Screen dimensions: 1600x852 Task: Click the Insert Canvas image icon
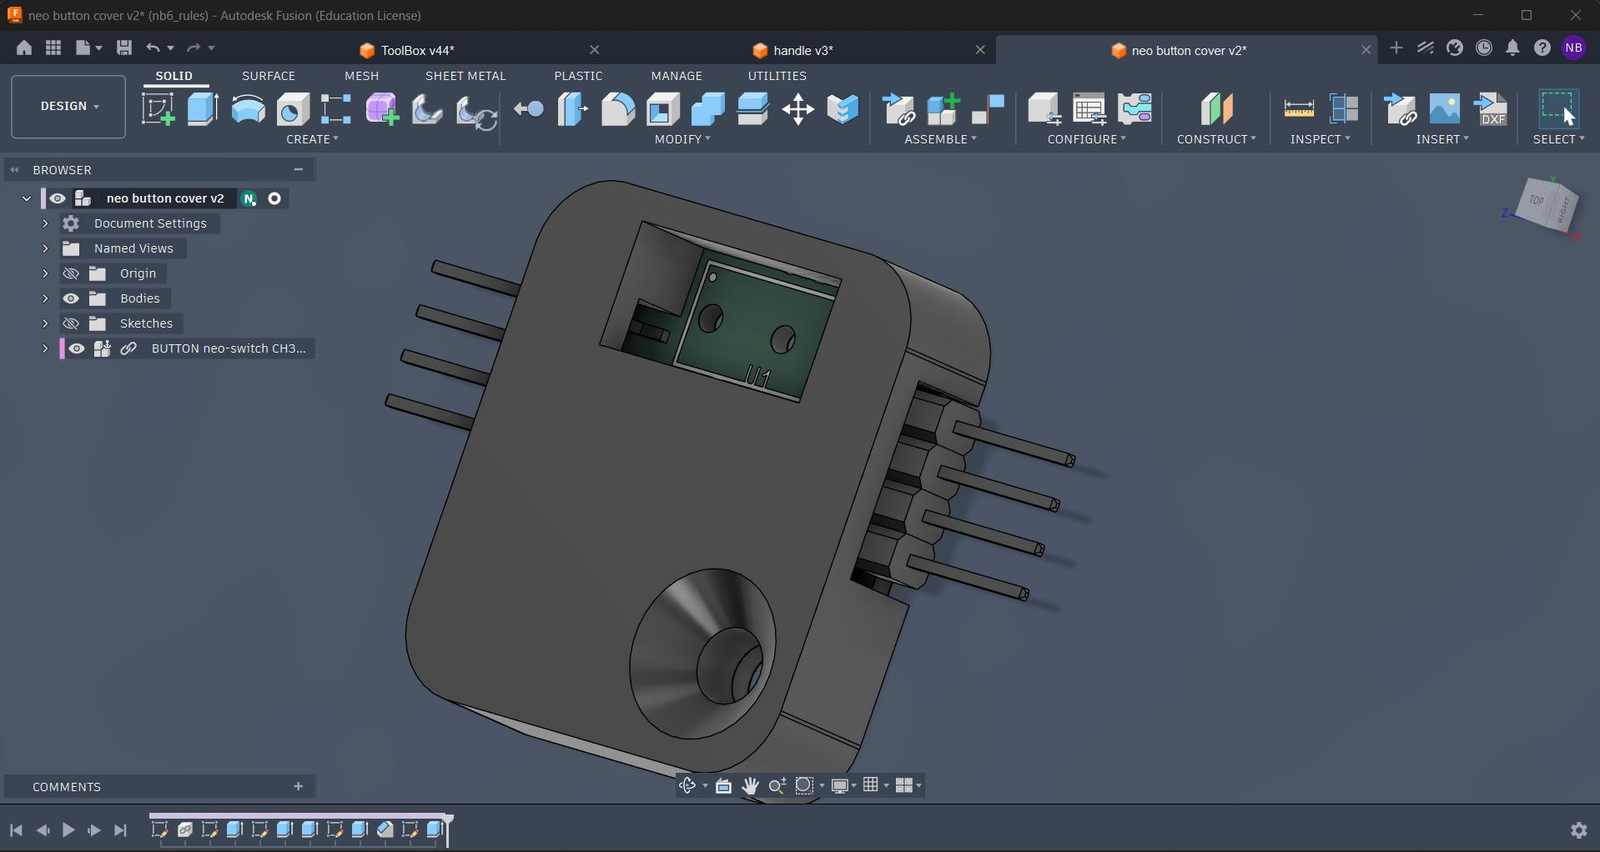1445,109
